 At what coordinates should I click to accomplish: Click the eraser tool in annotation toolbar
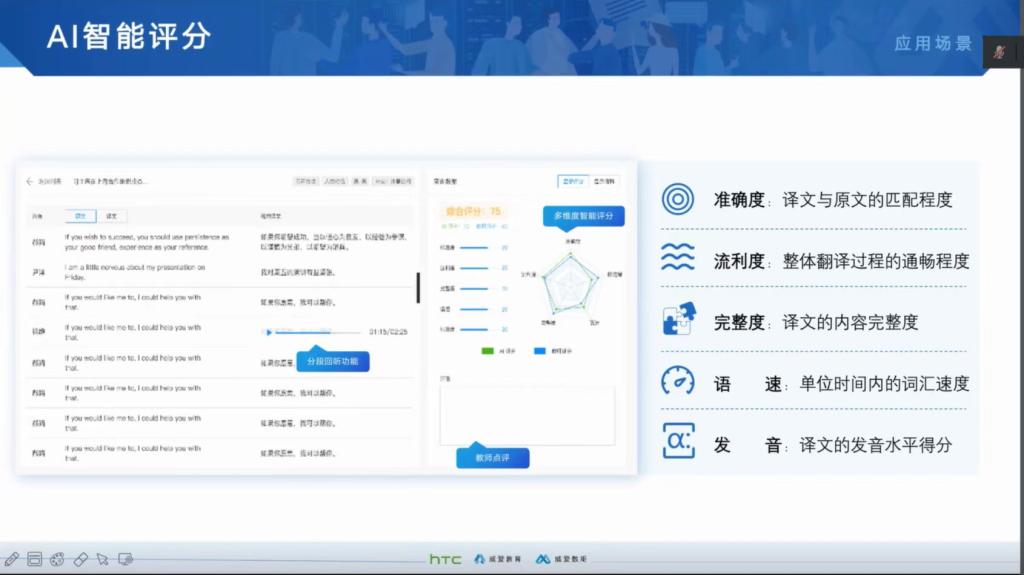coord(81,559)
